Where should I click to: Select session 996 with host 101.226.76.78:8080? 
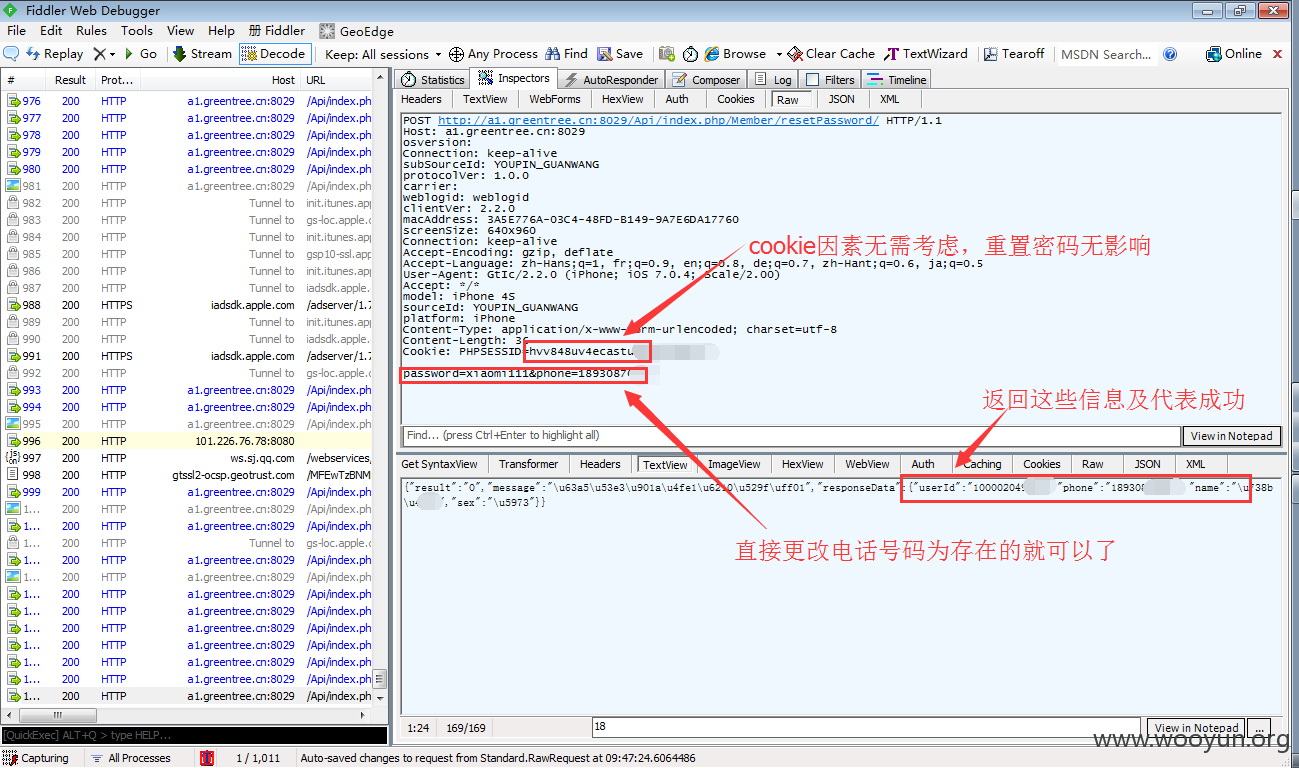tap(186, 441)
